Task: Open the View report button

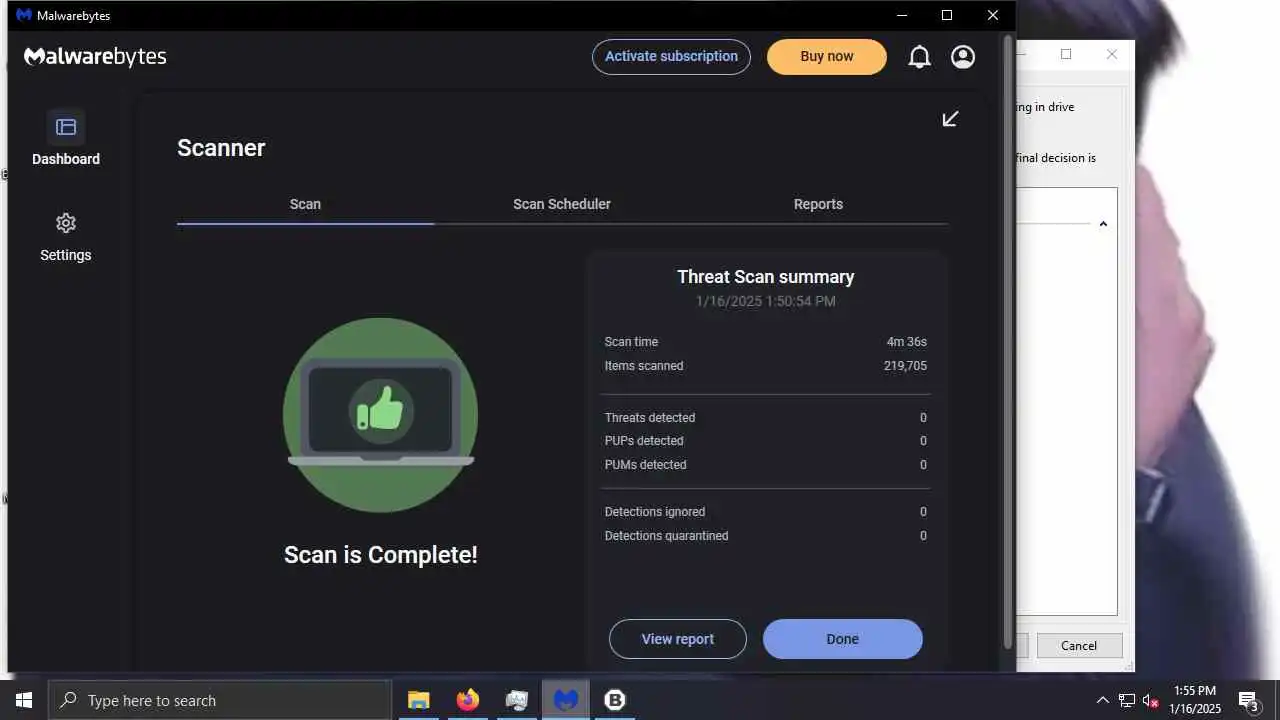Action: 678,639
